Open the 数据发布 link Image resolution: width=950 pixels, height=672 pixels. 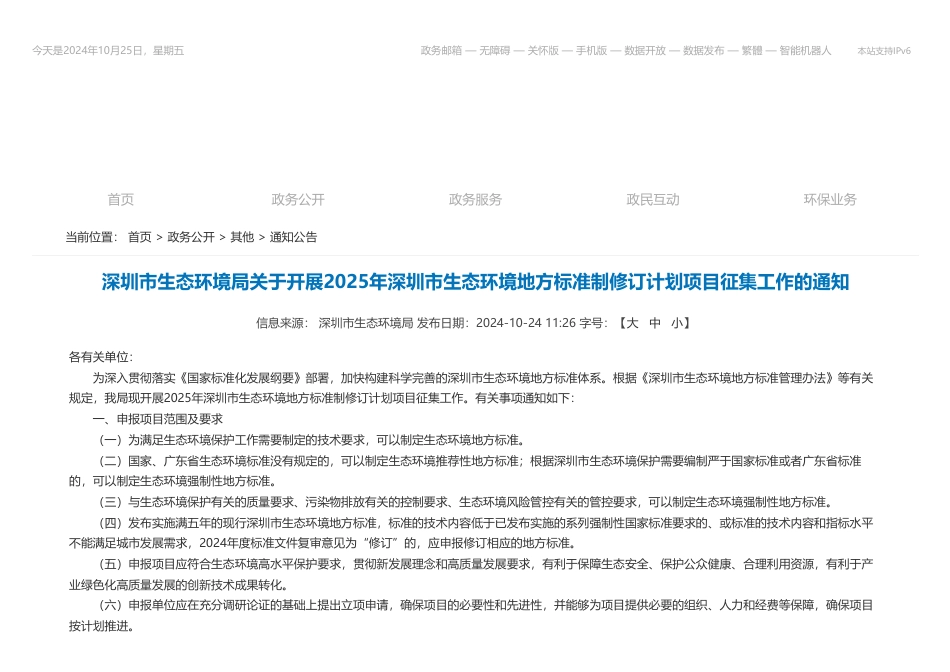coord(703,51)
